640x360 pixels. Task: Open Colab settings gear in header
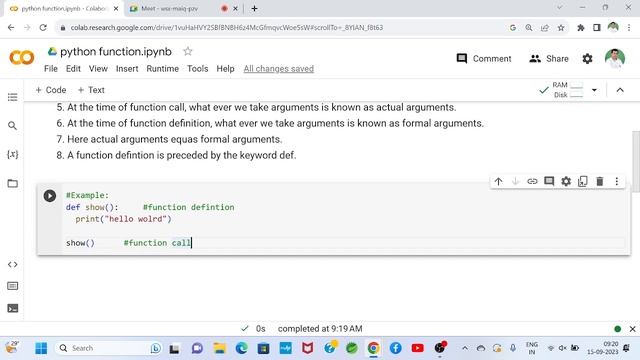[x=587, y=59]
